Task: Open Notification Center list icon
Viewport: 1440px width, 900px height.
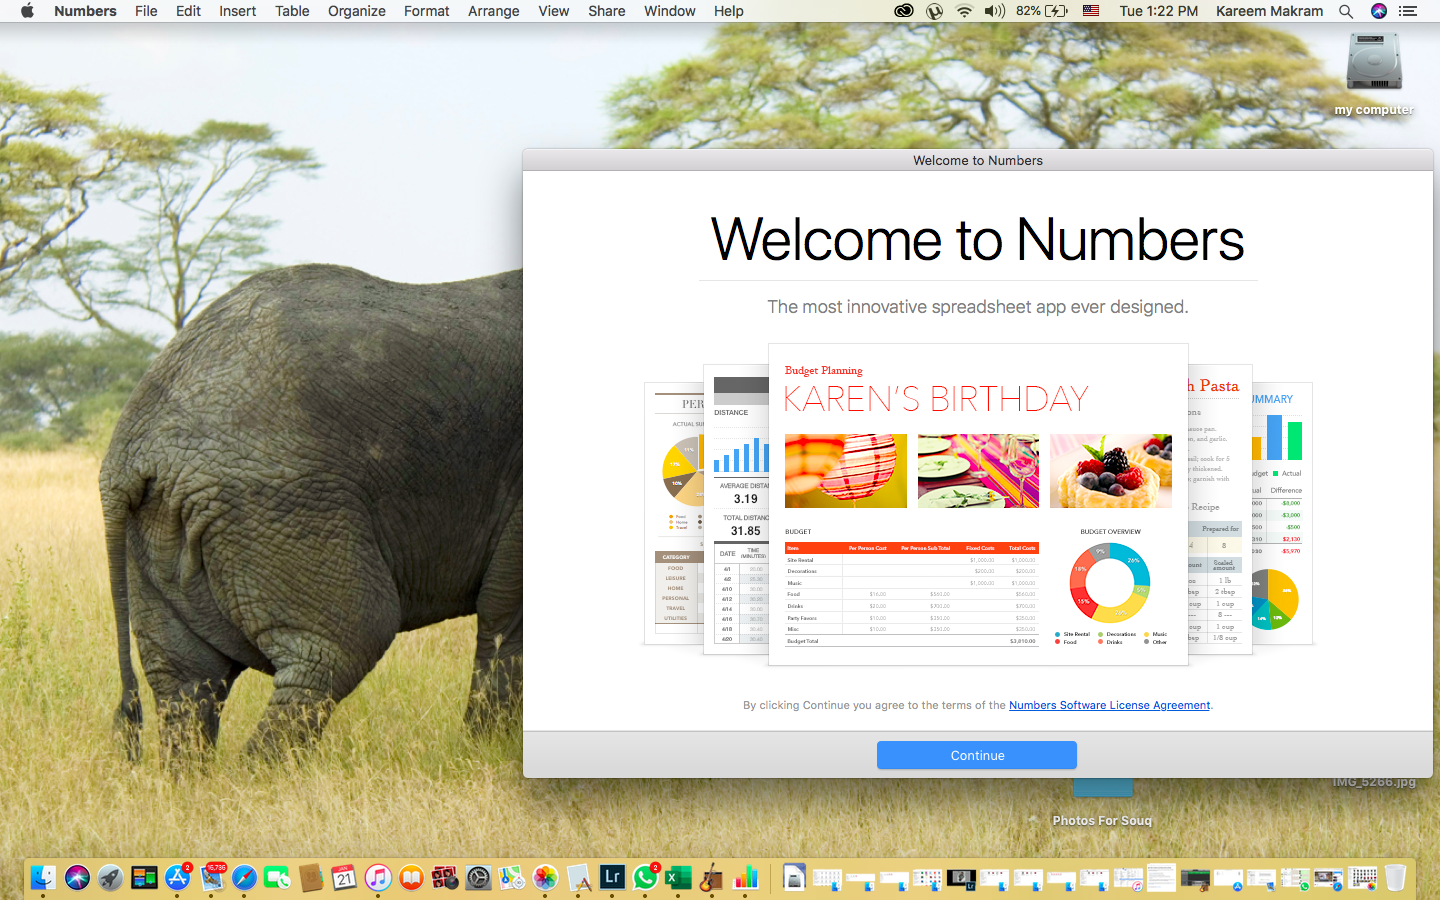Action: 1408,11
